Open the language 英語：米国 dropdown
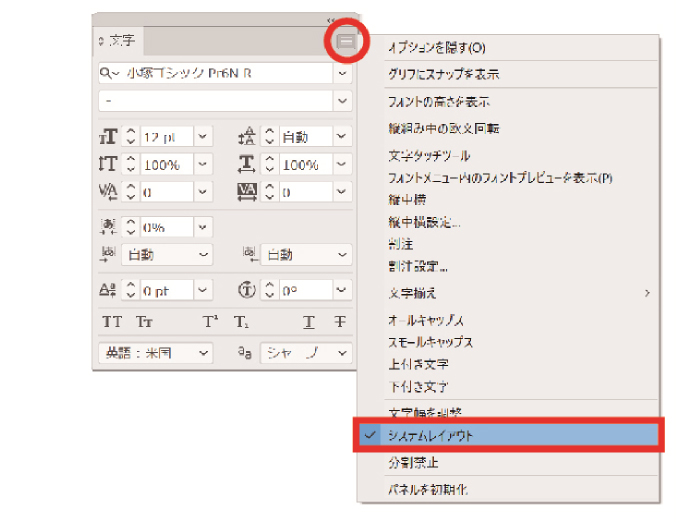Screen dimensions: 690x522 [156, 353]
